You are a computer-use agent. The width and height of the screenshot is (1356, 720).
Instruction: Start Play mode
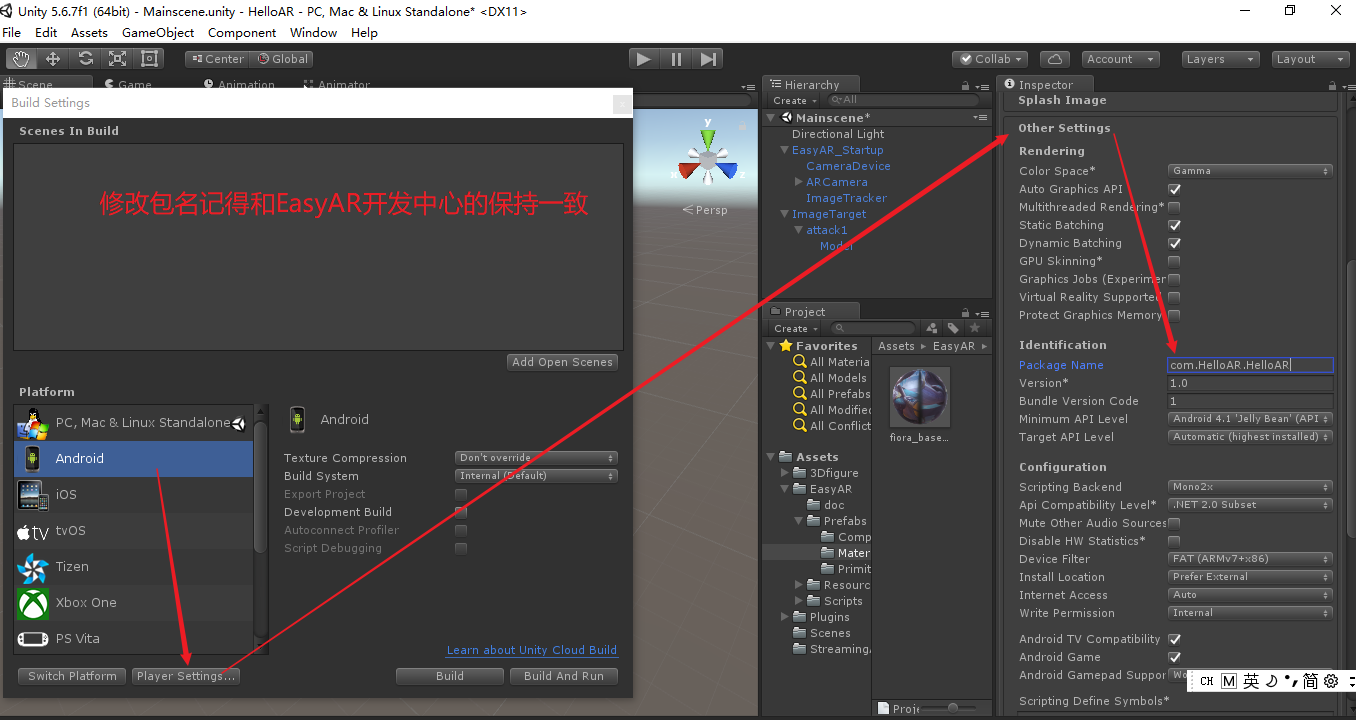pos(644,59)
